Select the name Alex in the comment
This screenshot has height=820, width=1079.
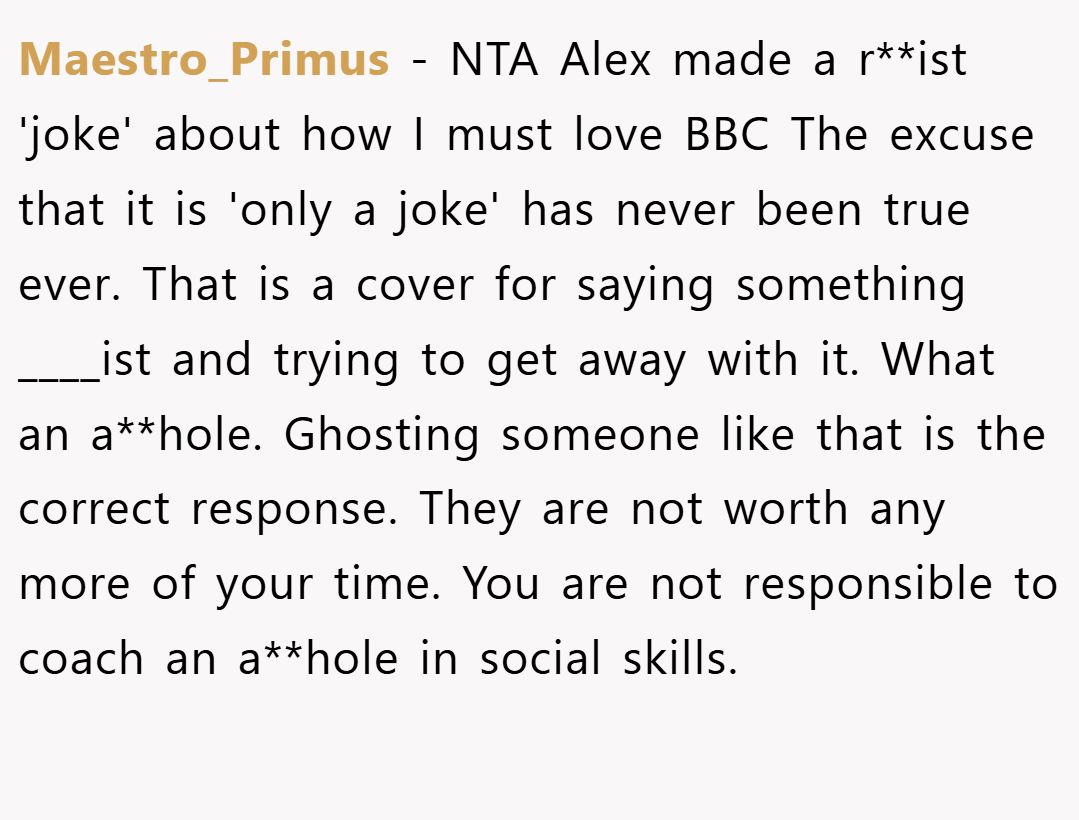[x=606, y=59]
